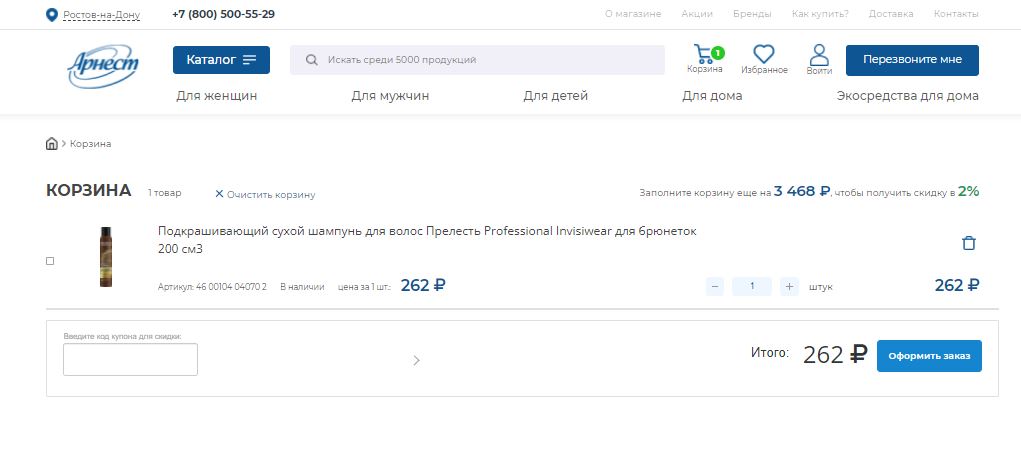
Task: Increase the shampoo quantity with plus button
Action: (790, 287)
